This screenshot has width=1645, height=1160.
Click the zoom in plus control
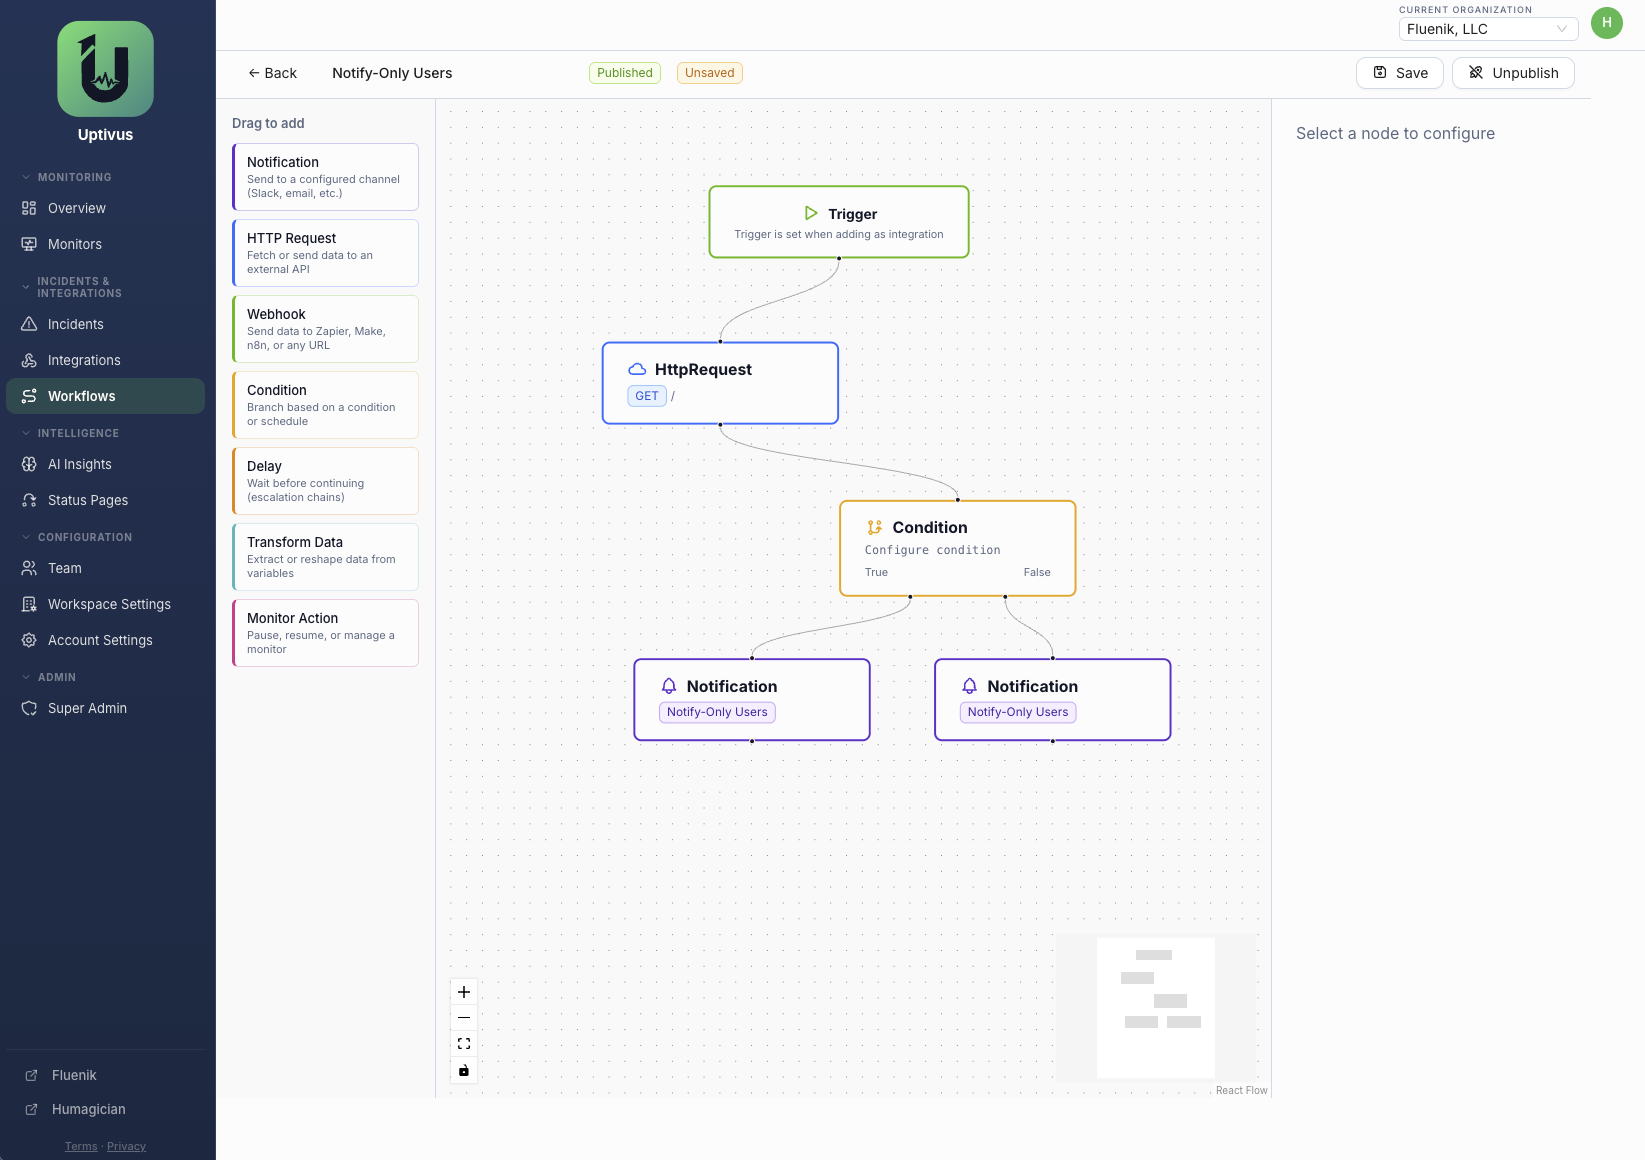click(x=464, y=992)
